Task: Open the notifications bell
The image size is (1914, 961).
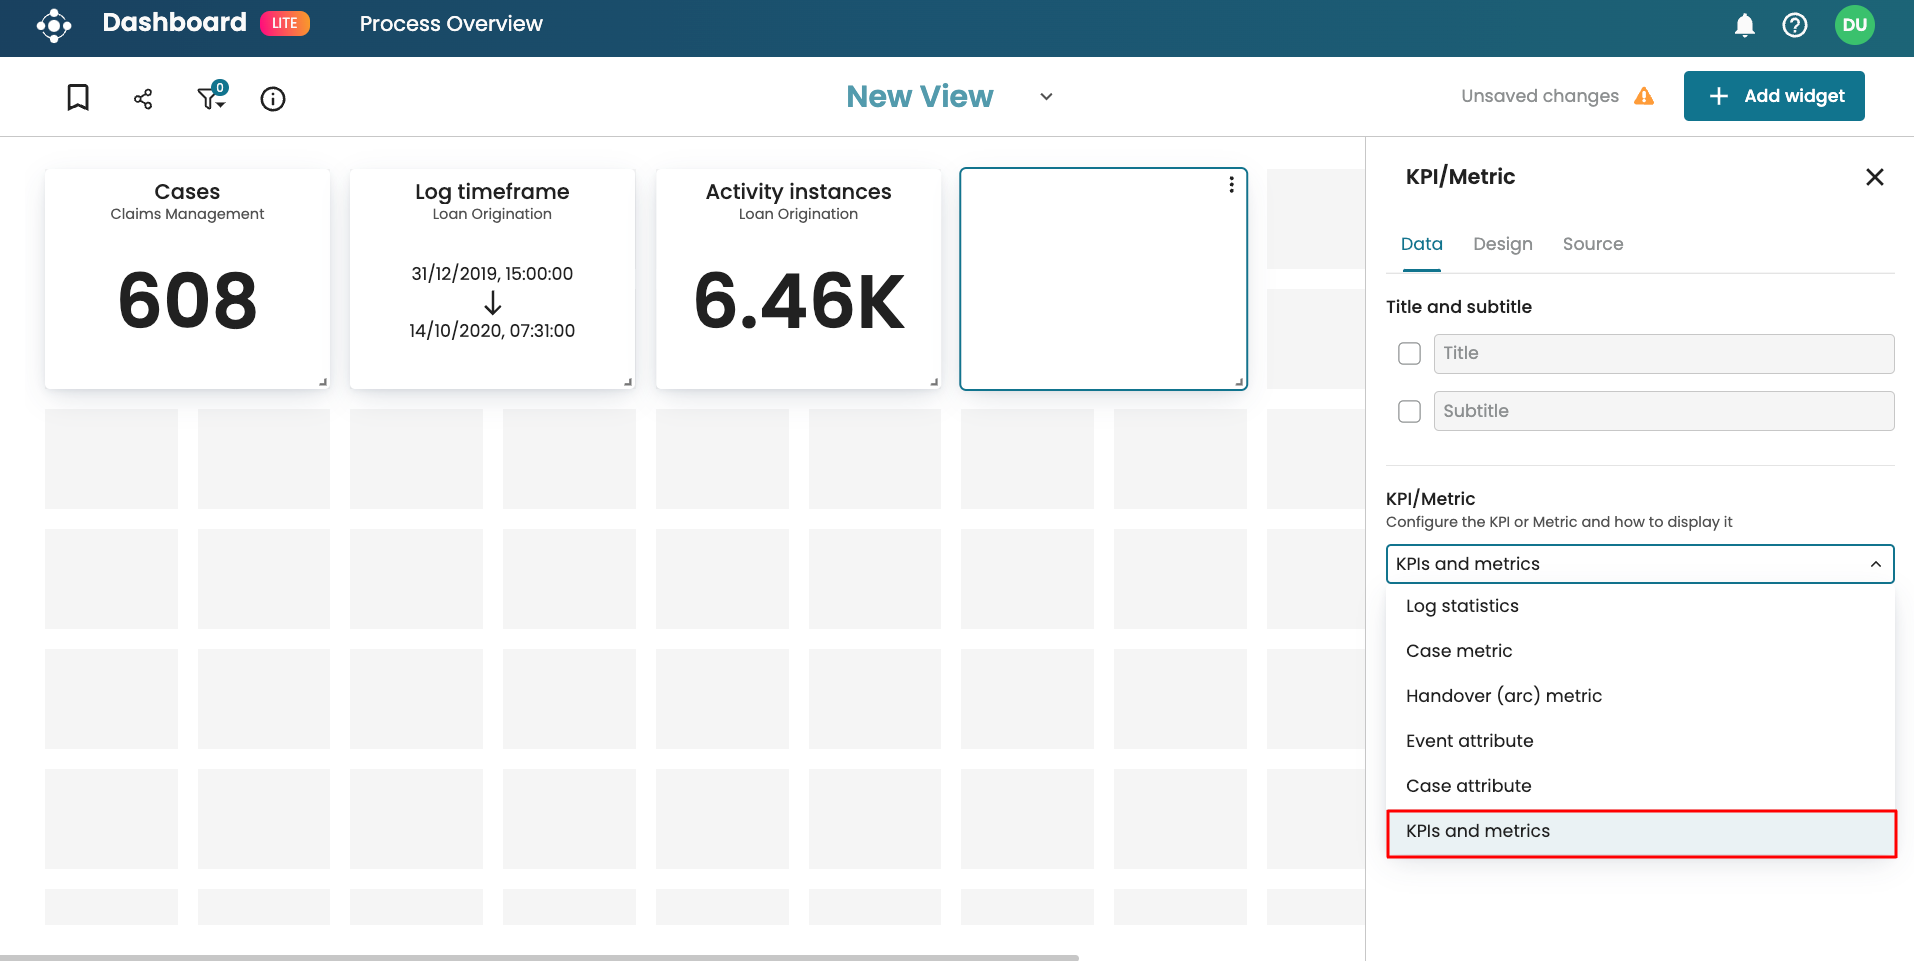Action: [x=1744, y=25]
